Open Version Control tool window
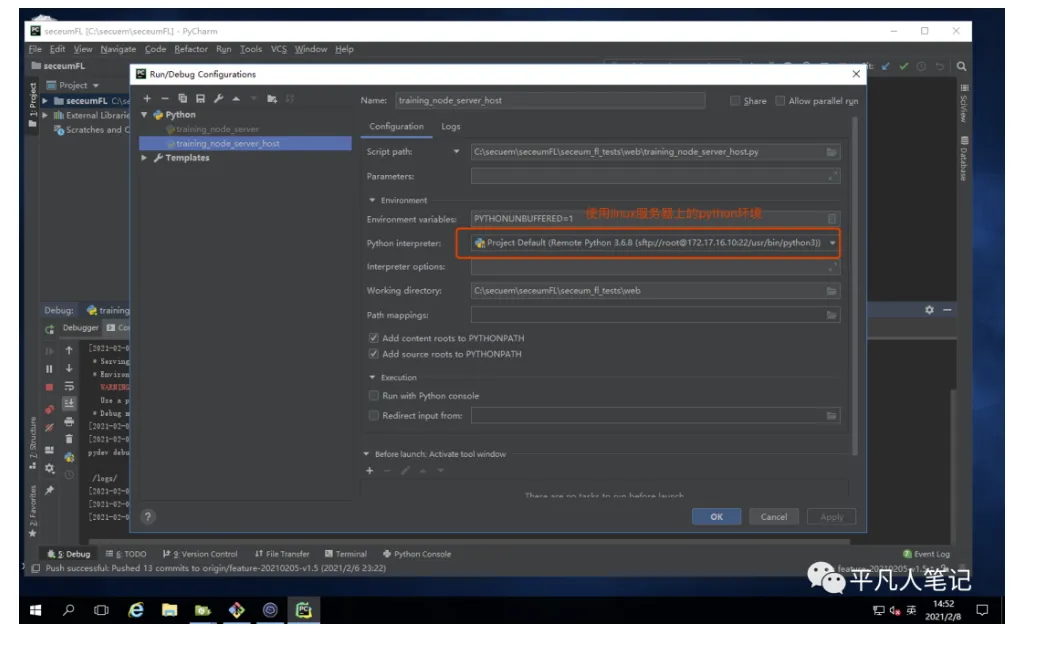Image resolution: width=1039 pixels, height=647 pixels. click(200, 554)
